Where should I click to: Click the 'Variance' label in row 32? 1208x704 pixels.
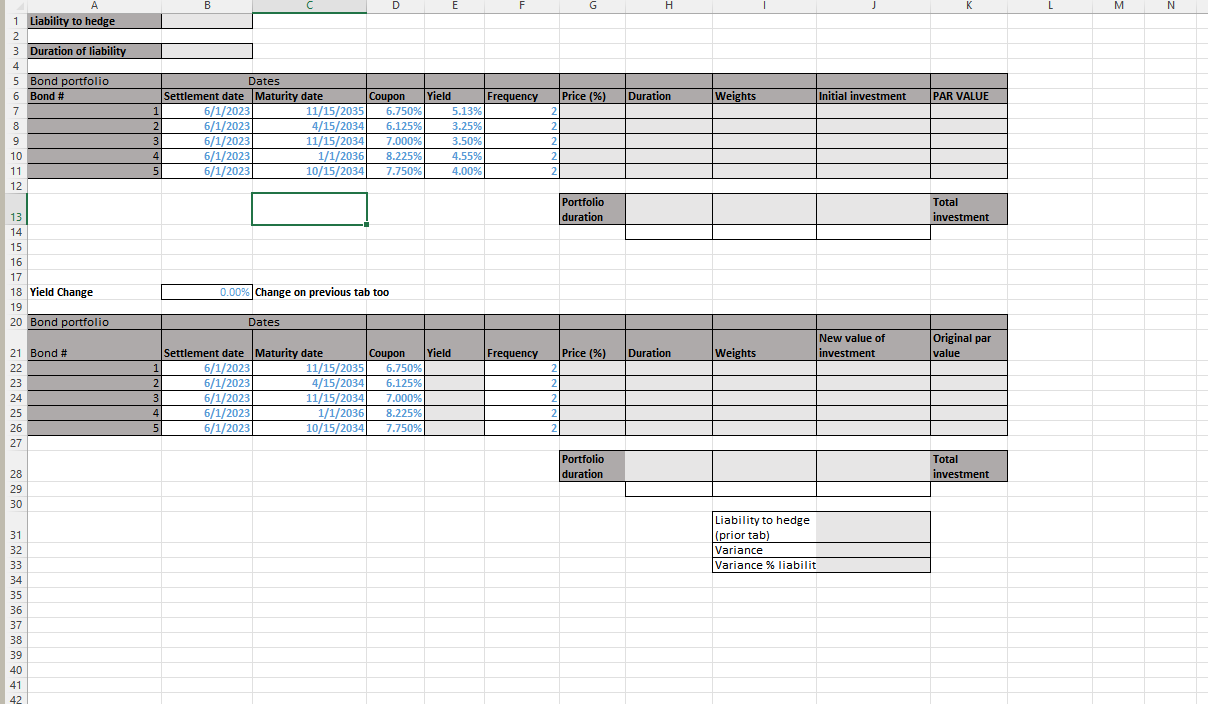click(765, 550)
